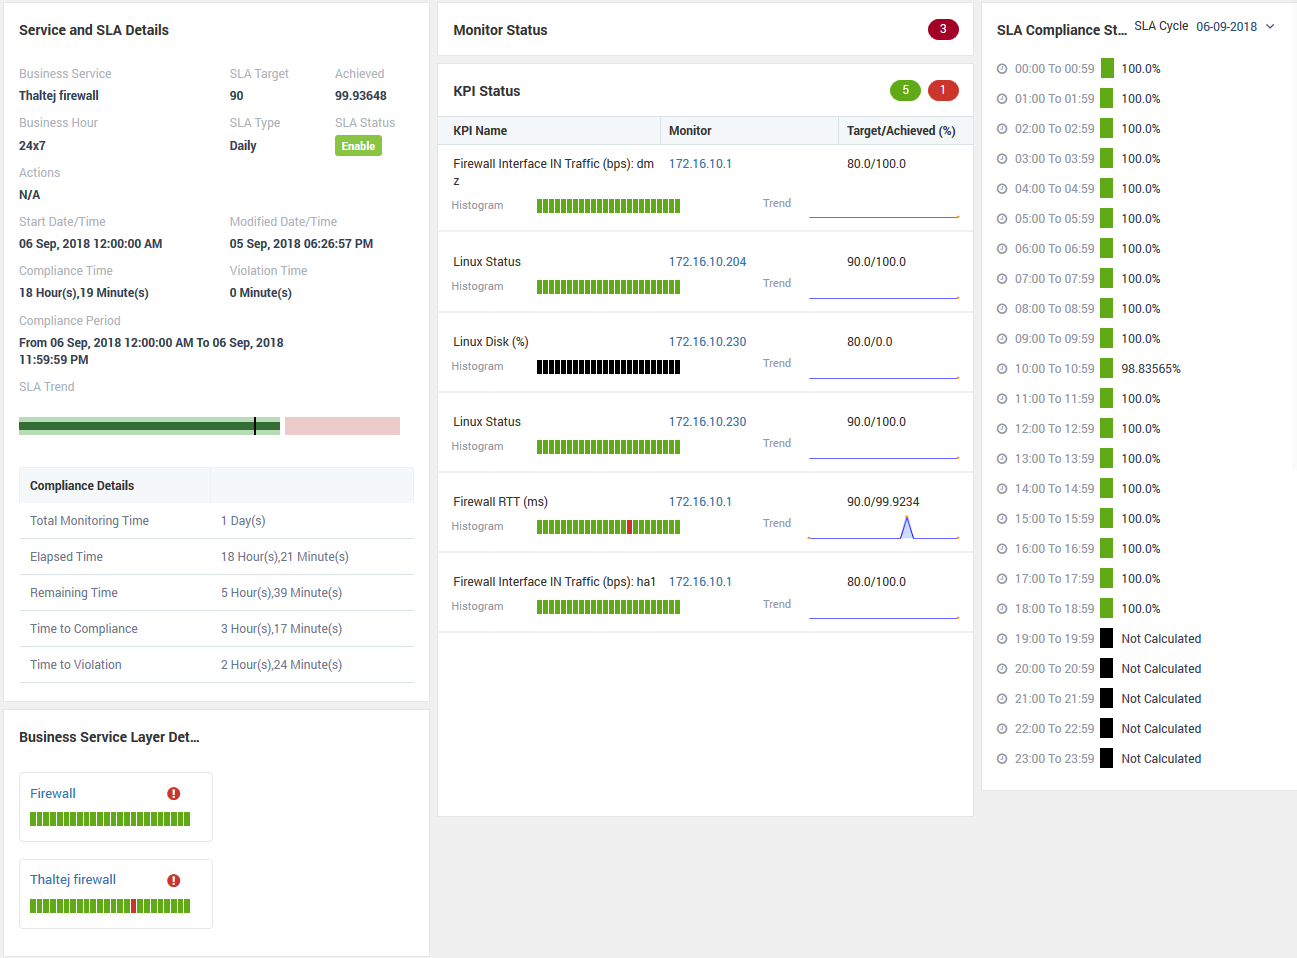Click black status block for 19:00 To 19:59
The image size is (1297, 958).
1107,638
